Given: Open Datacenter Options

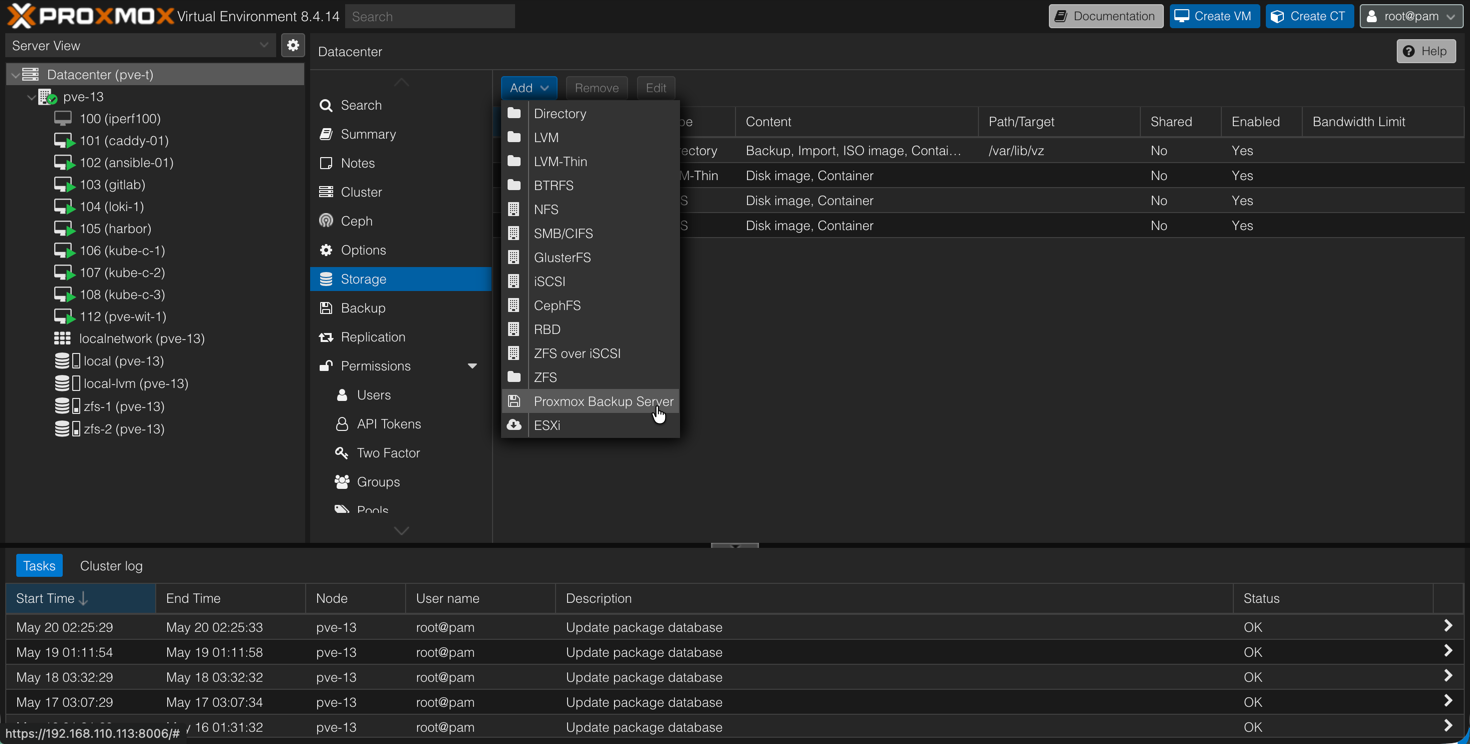Looking at the screenshot, I should point(401,250).
